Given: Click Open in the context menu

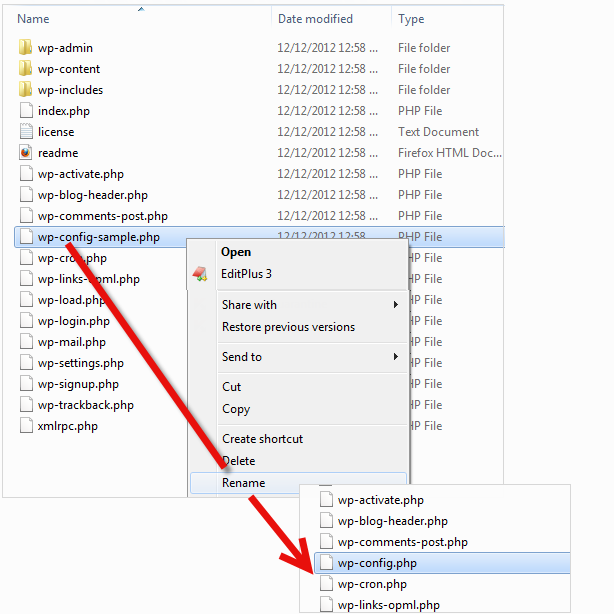Looking at the screenshot, I should [236, 252].
